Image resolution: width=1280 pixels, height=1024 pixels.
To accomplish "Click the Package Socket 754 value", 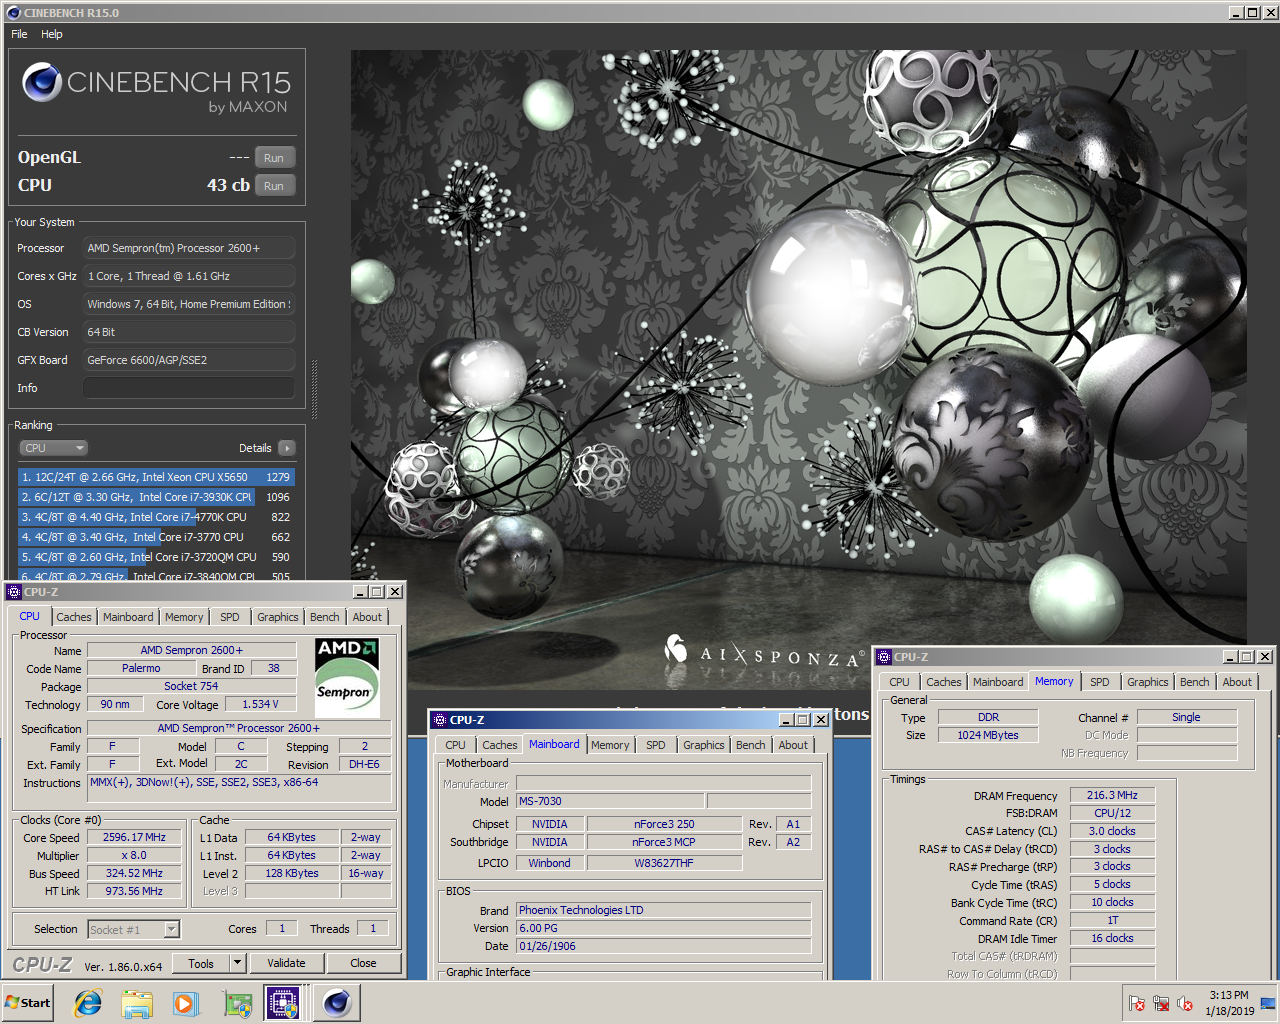I will (191, 686).
